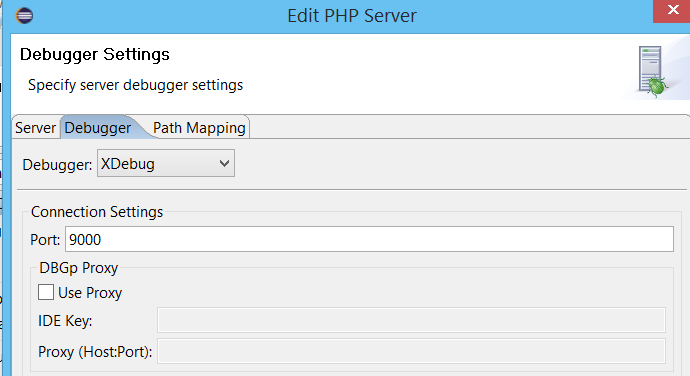The width and height of the screenshot is (690, 376).
Task: Click the Port field containing 9000
Action: pyautogui.click(x=369, y=240)
